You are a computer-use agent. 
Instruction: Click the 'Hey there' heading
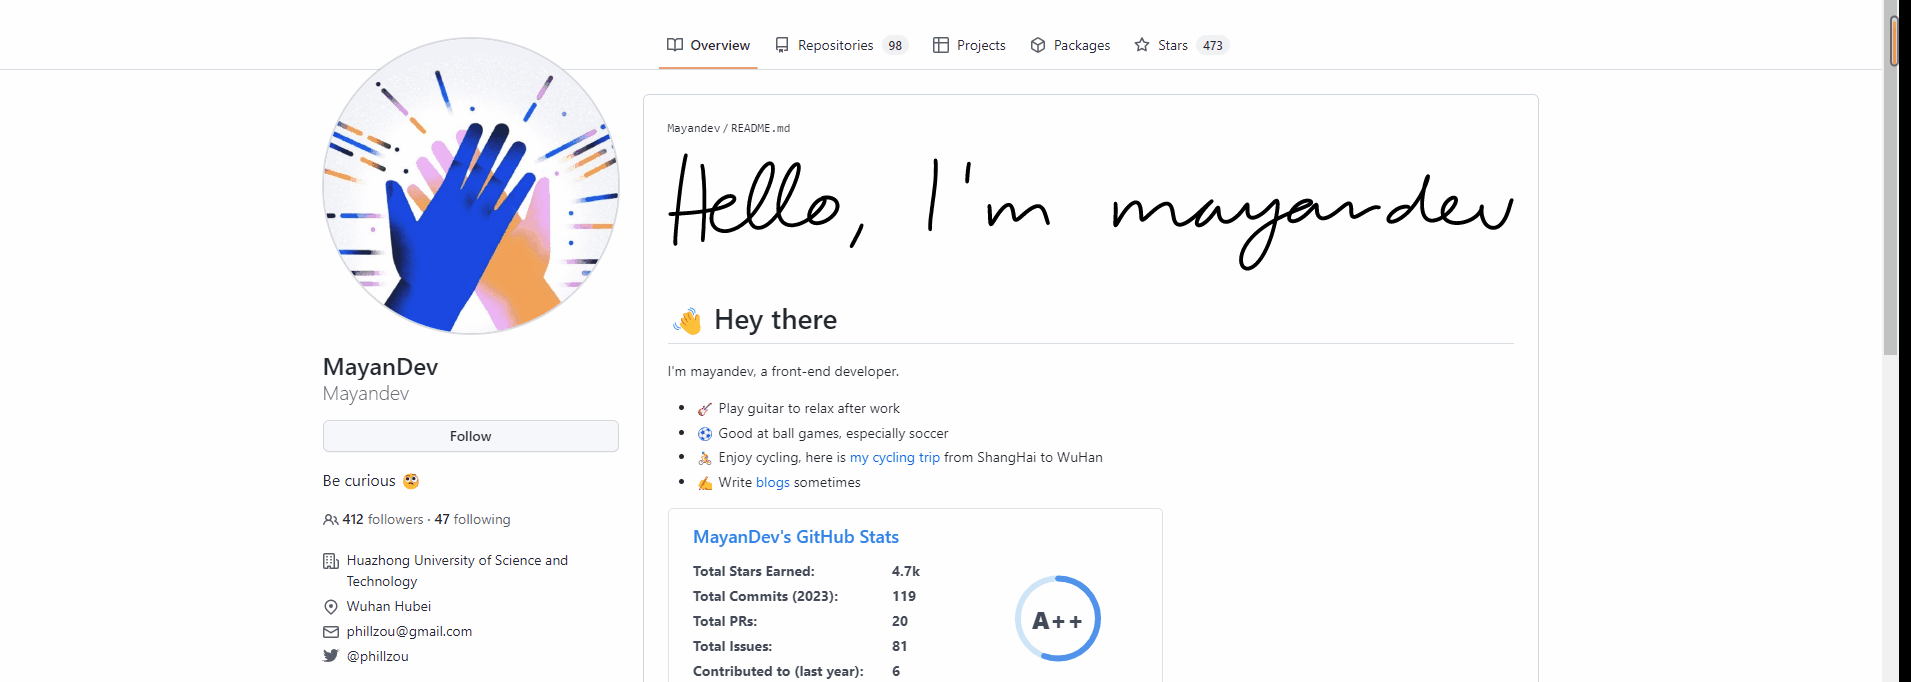776,320
